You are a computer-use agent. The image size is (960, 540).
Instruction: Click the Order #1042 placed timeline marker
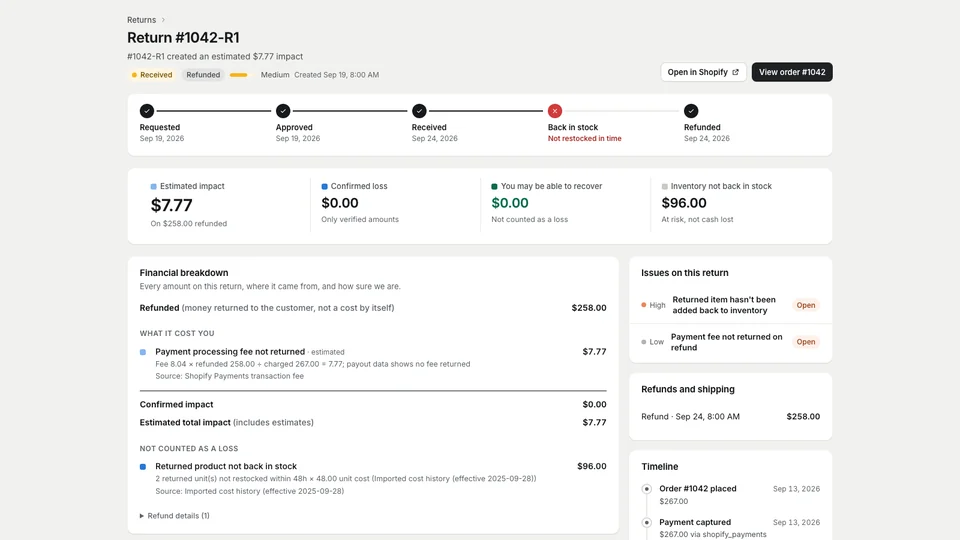point(647,489)
